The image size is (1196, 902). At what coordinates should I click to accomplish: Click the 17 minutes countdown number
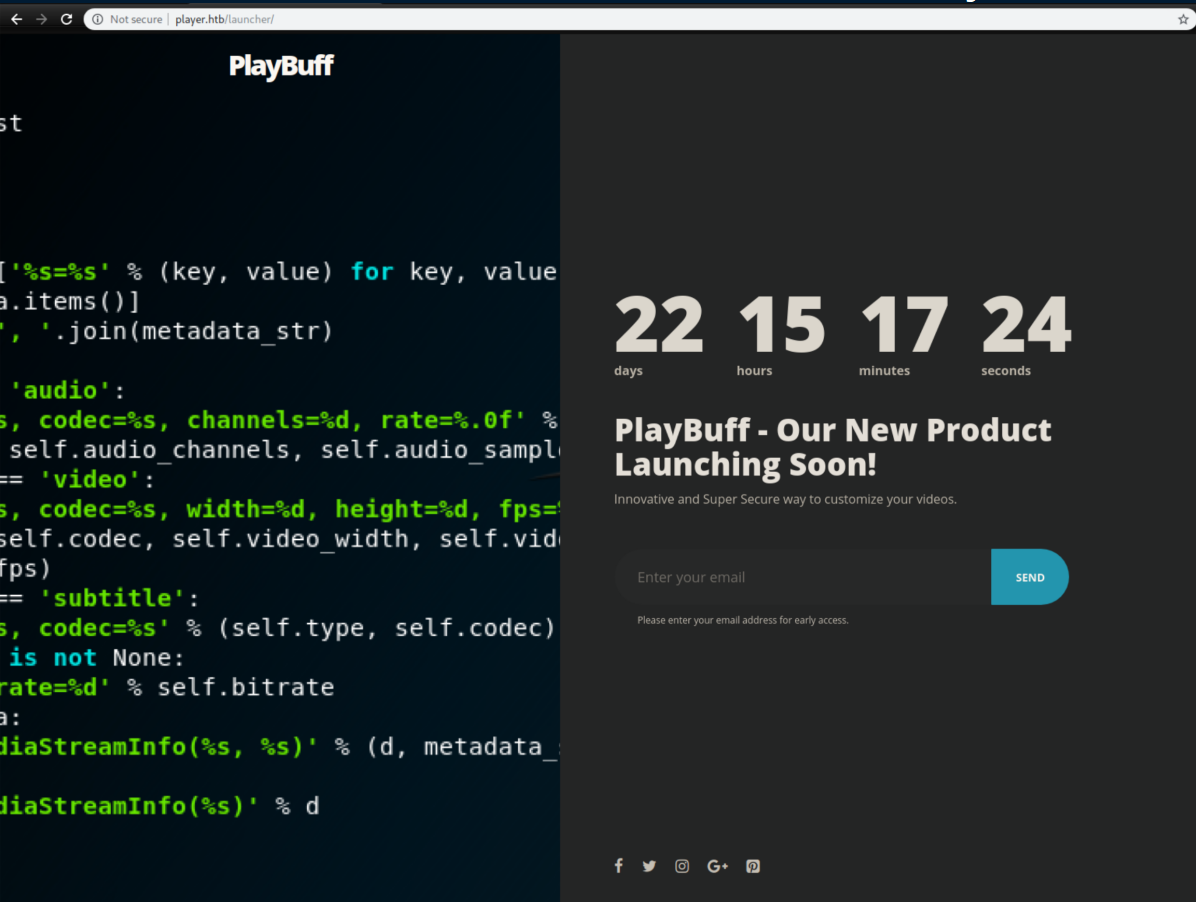[903, 325]
